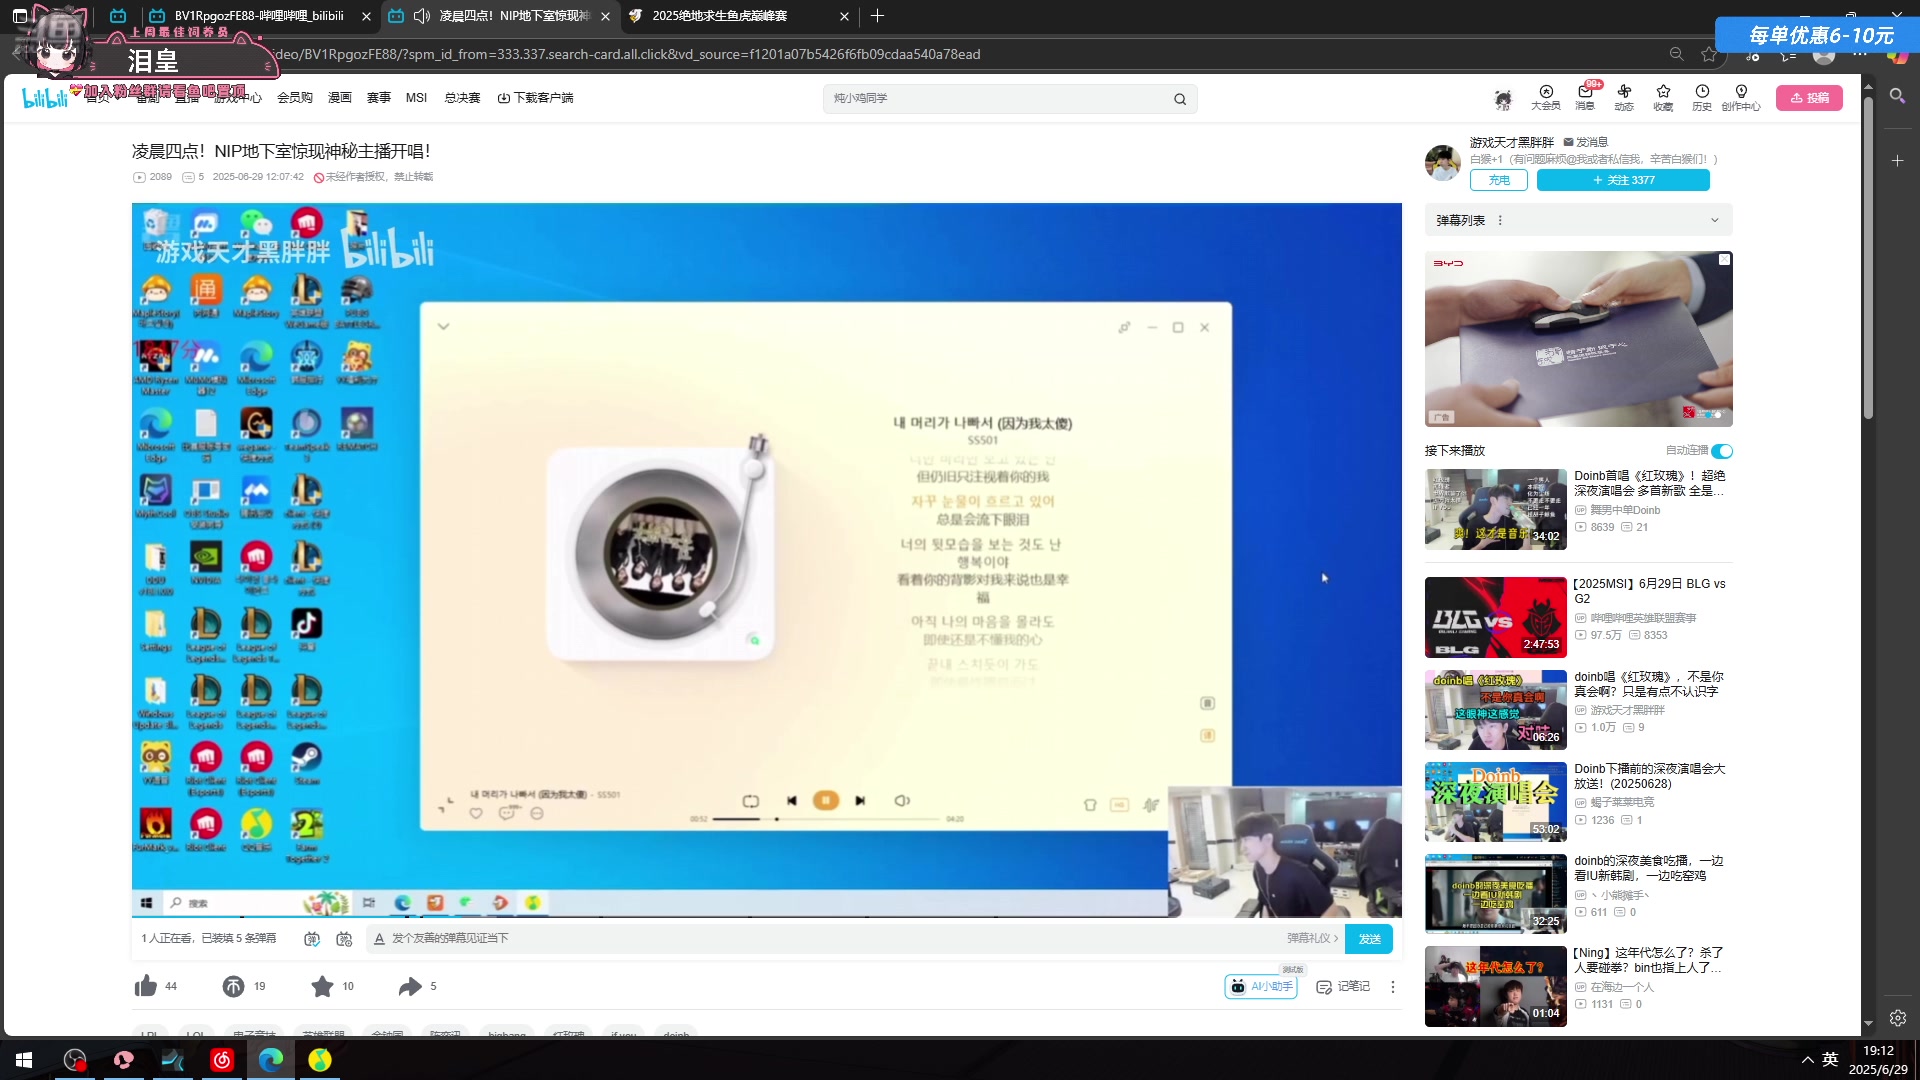Expand 弹幕礼仪 arrow link
The image size is (1920, 1080).
[1312, 938]
